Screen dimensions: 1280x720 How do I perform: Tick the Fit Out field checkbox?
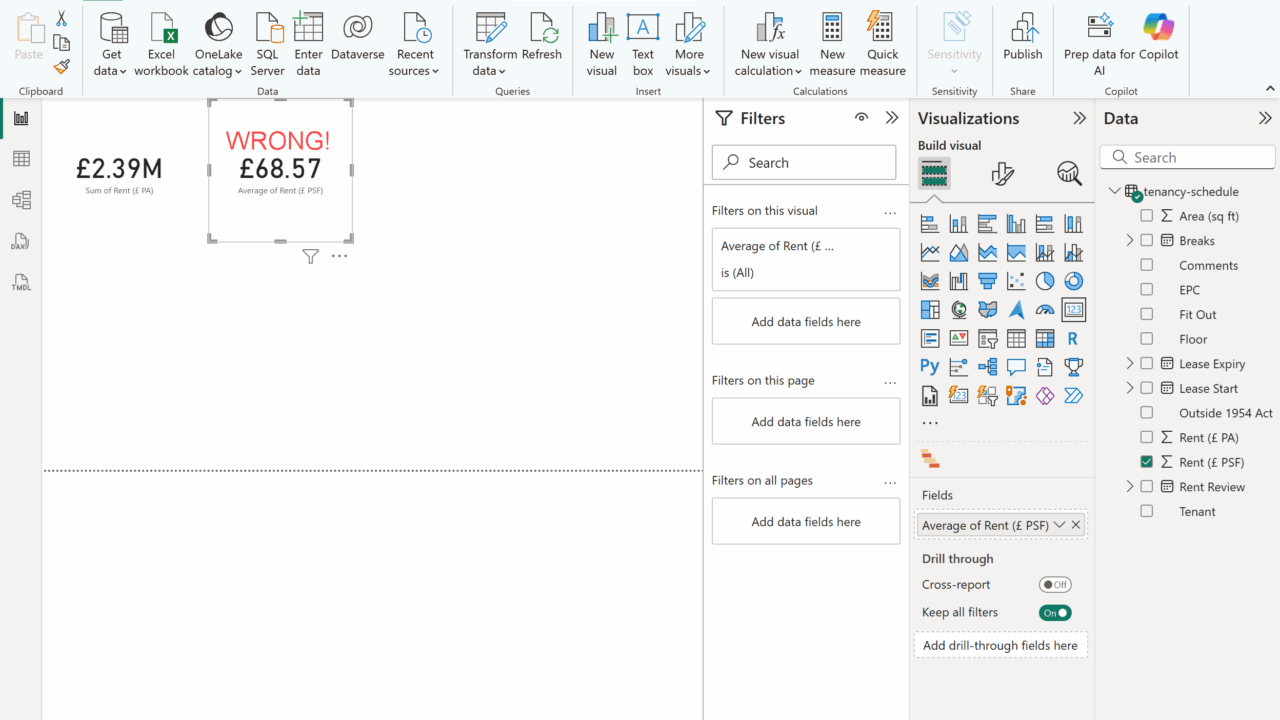click(1147, 314)
